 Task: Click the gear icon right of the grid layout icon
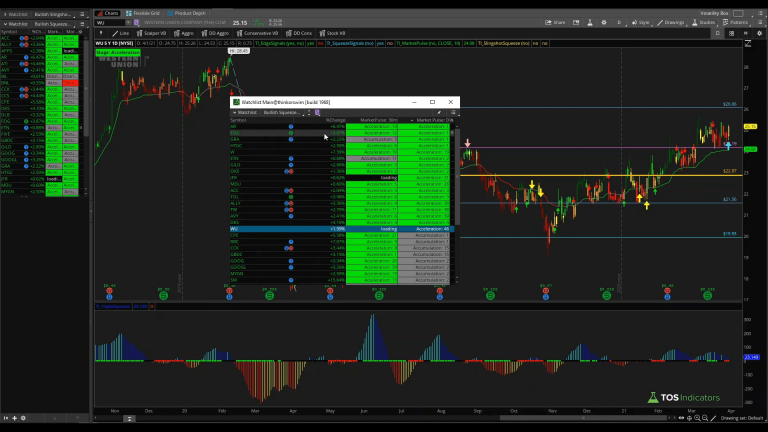tap(760, 33)
